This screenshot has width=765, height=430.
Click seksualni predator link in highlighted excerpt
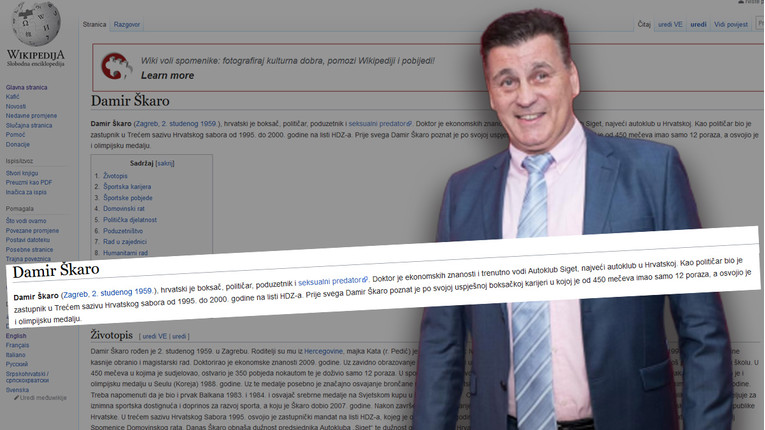[x=333, y=282]
